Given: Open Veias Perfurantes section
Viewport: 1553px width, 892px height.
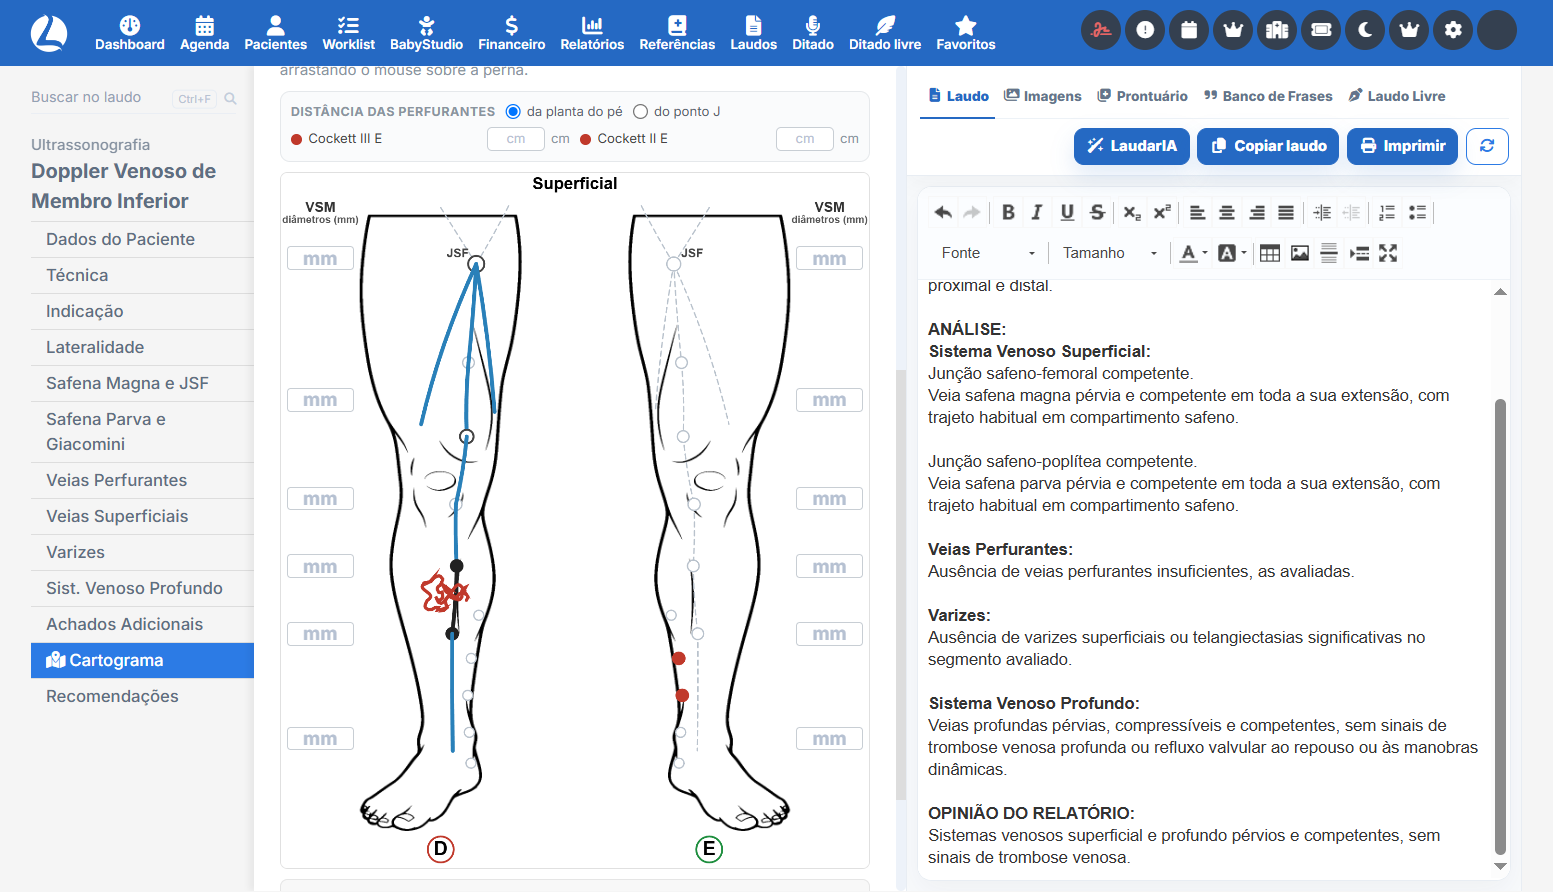Looking at the screenshot, I should pos(142,480).
